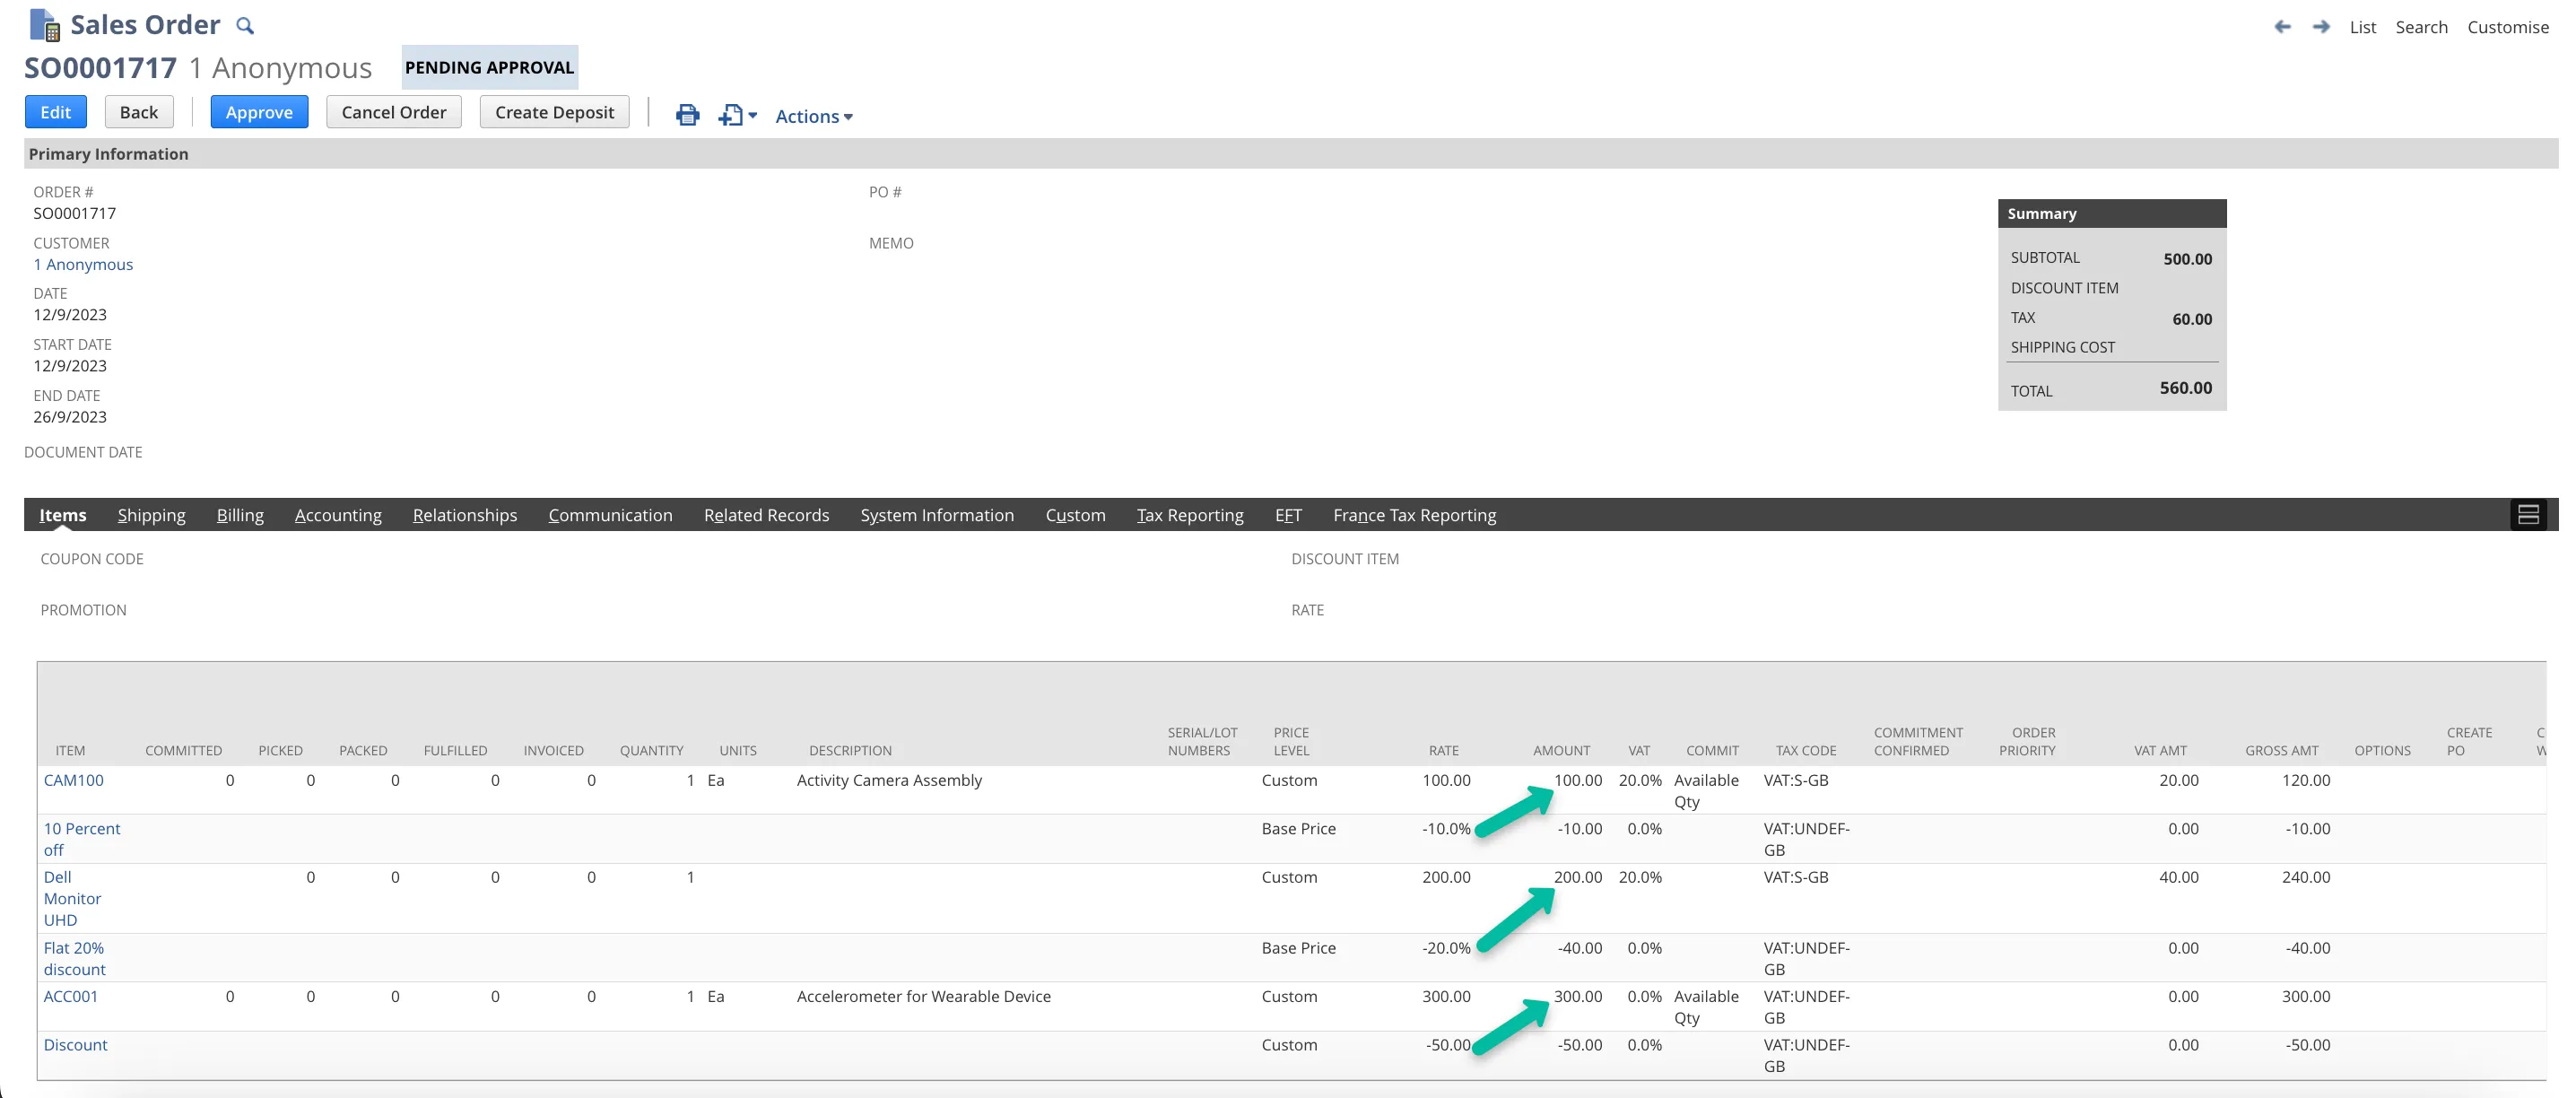The width and height of the screenshot is (2576, 1098).
Task: Open the Related Records tab
Action: (767, 515)
